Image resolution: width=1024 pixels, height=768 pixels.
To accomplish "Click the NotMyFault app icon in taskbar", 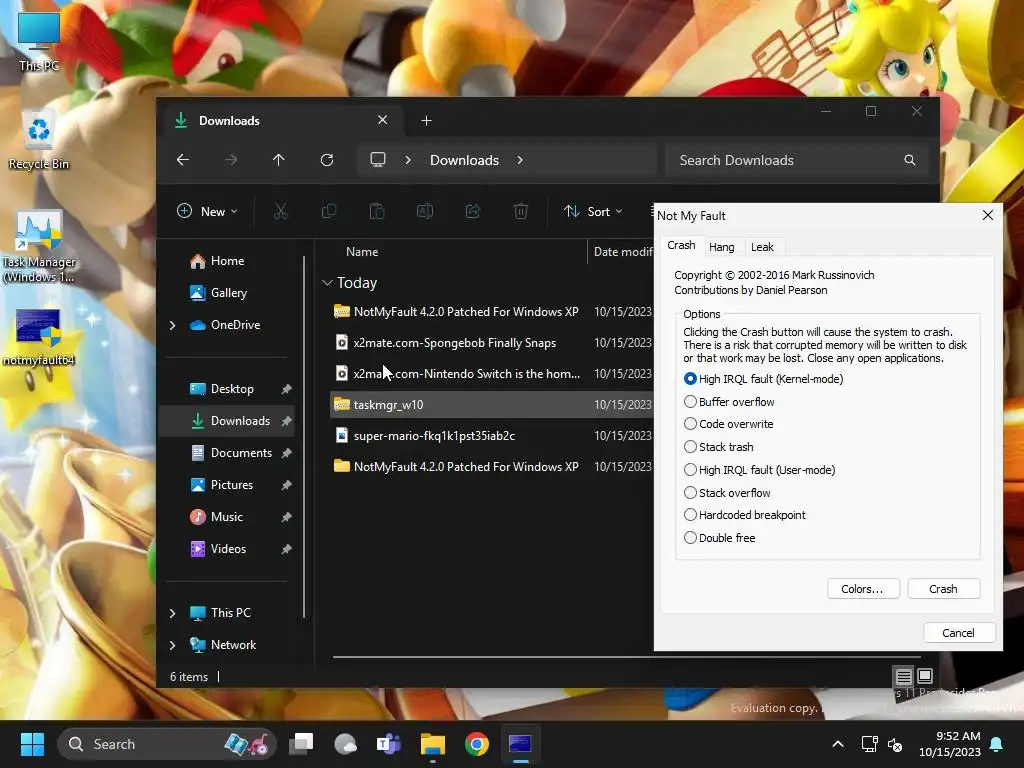I will coord(520,744).
